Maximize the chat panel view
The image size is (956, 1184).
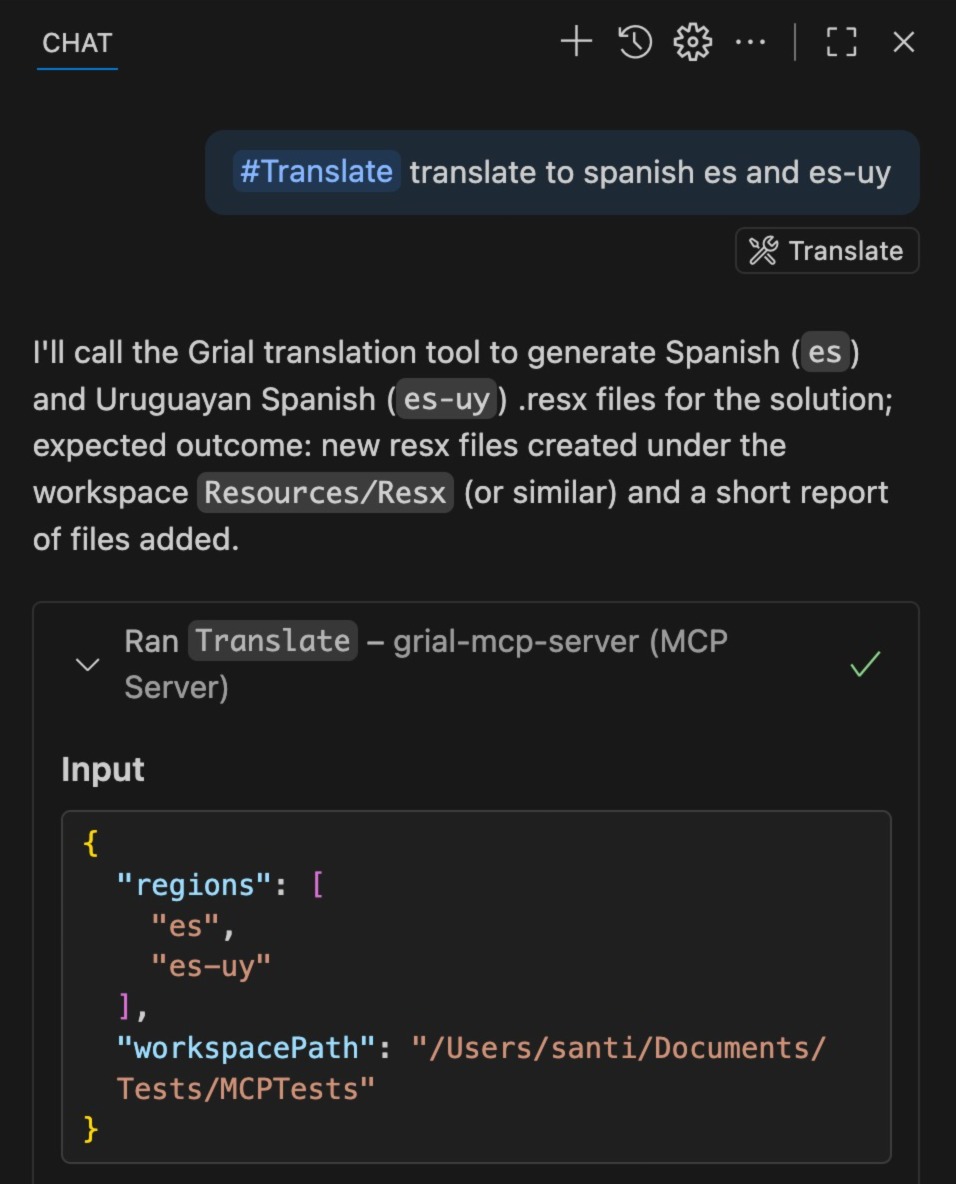tap(841, 42)
